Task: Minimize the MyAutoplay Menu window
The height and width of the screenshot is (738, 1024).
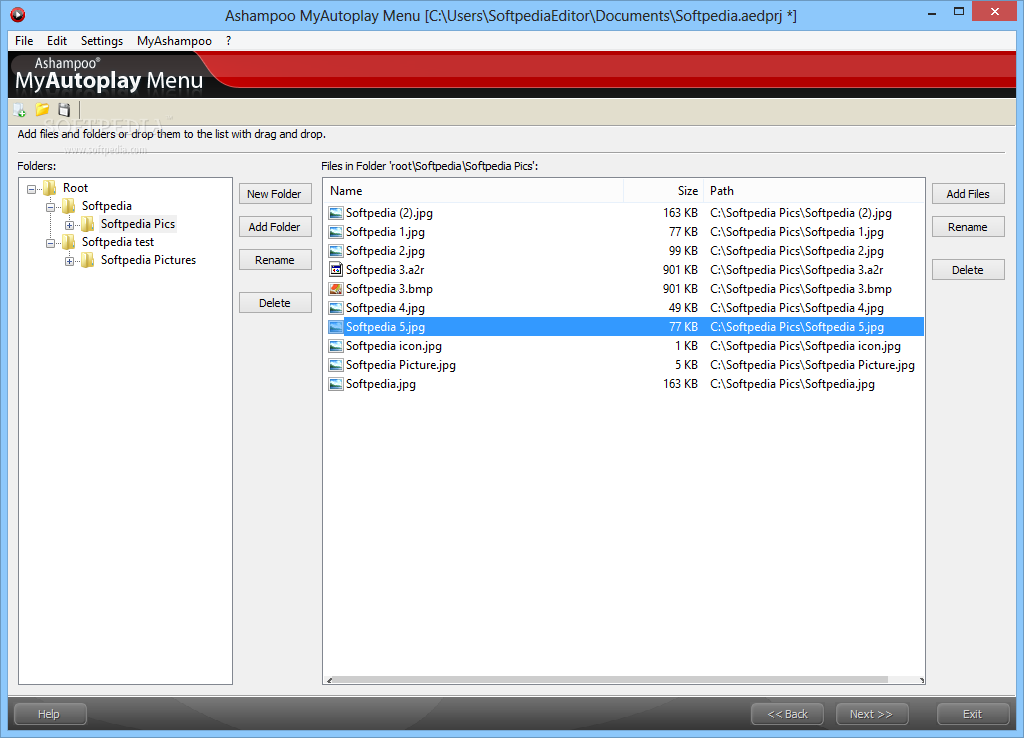Action: 932,12
